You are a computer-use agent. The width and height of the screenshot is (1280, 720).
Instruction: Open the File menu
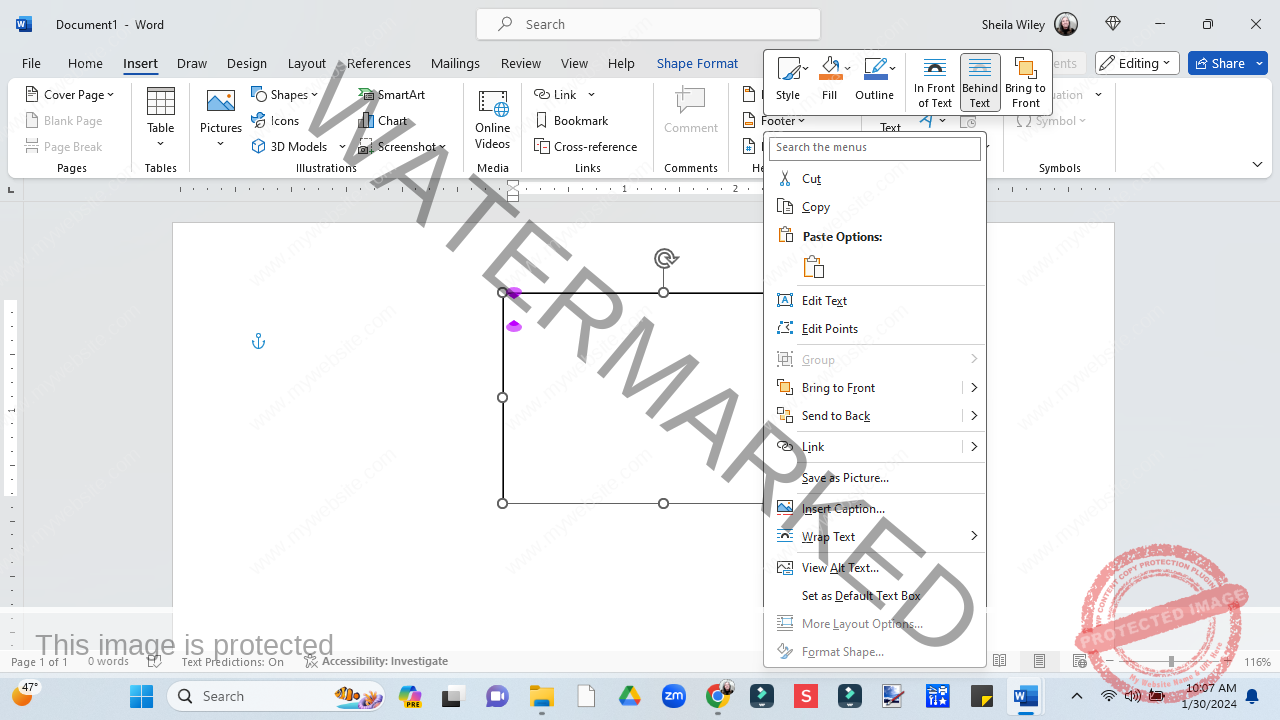point(31,63)
